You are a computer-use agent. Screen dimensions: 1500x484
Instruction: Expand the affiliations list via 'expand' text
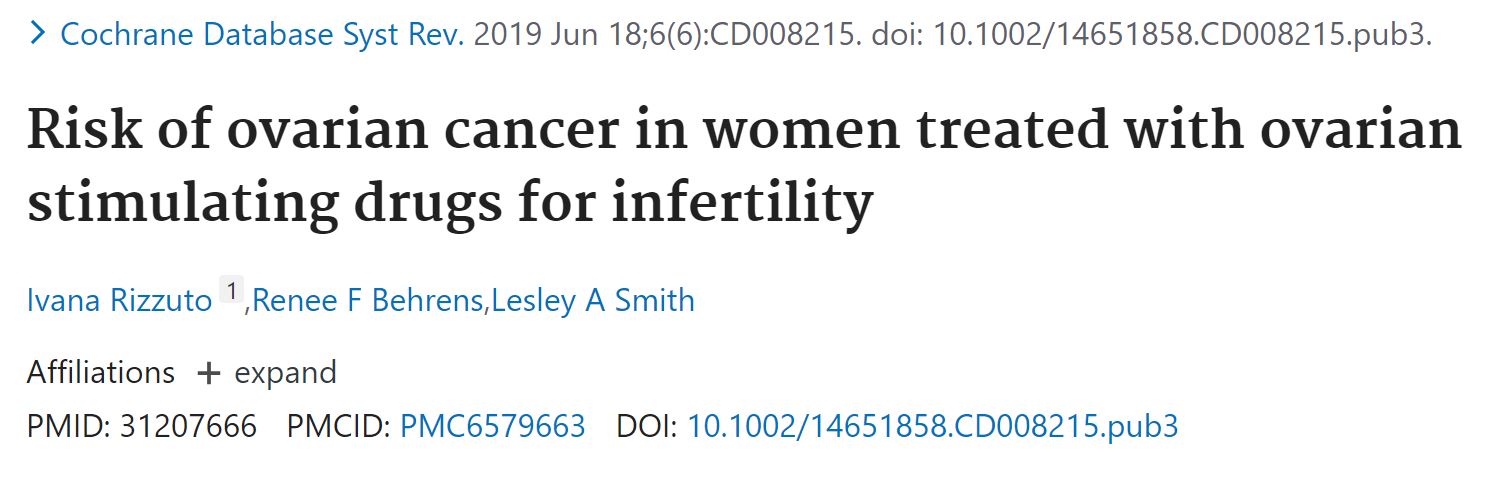point(285,373)
